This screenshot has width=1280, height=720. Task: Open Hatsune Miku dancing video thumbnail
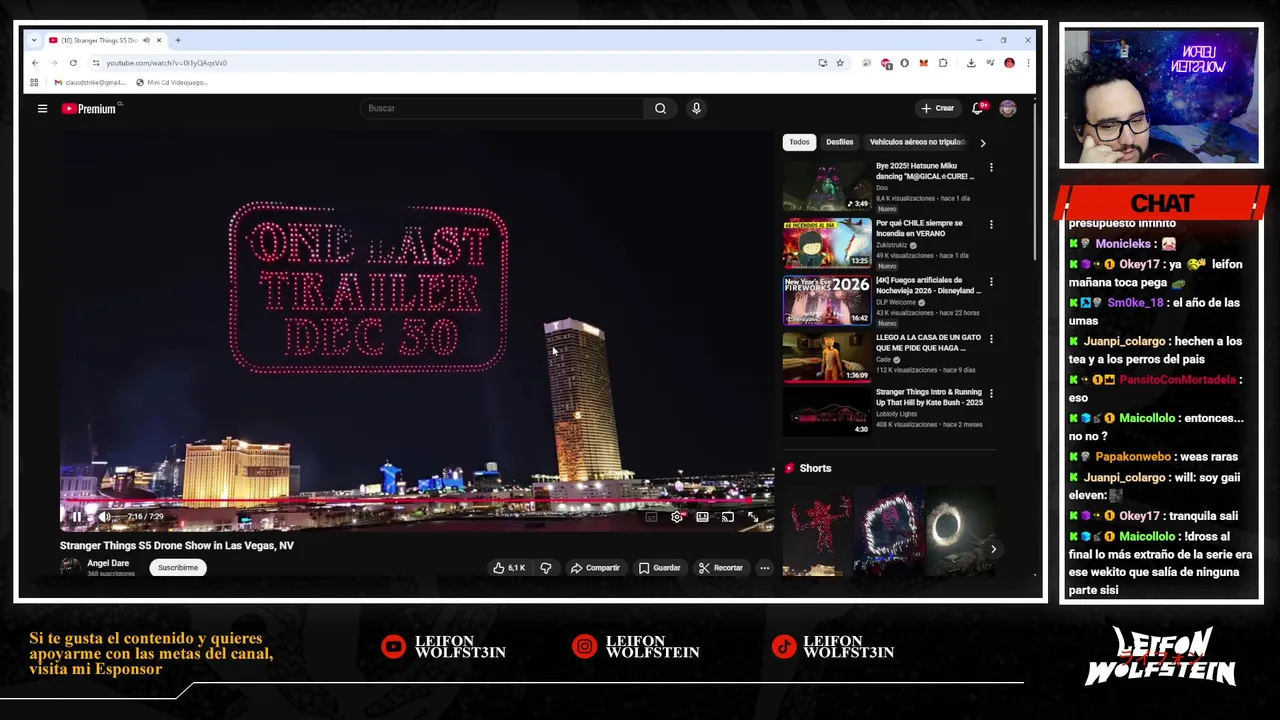coord(827,186)
